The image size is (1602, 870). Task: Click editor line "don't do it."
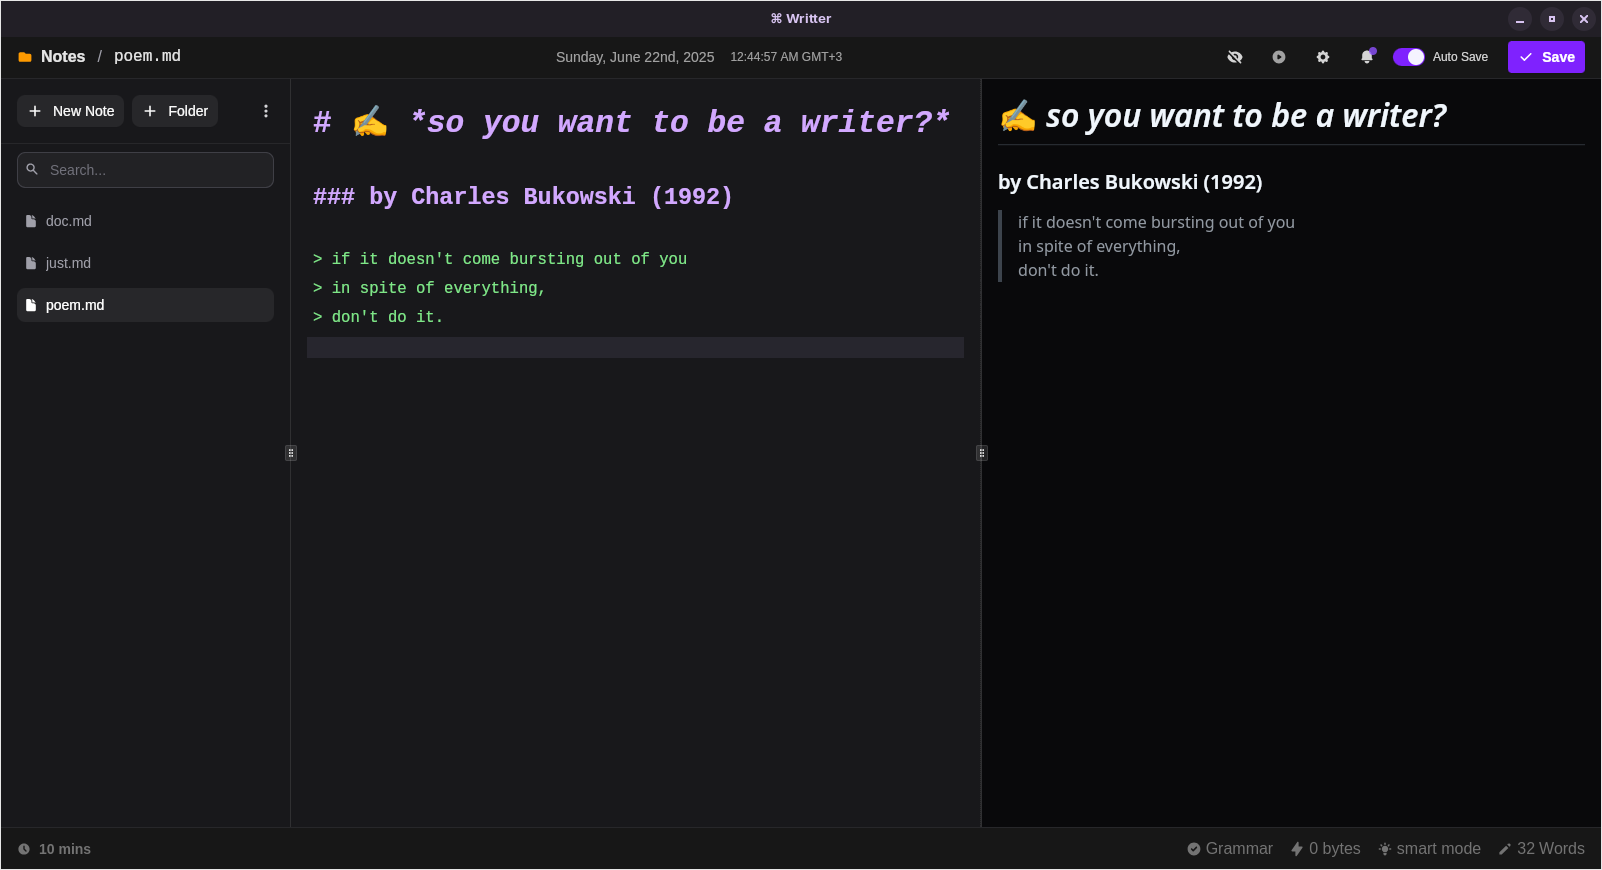click(x=378, y=317)
